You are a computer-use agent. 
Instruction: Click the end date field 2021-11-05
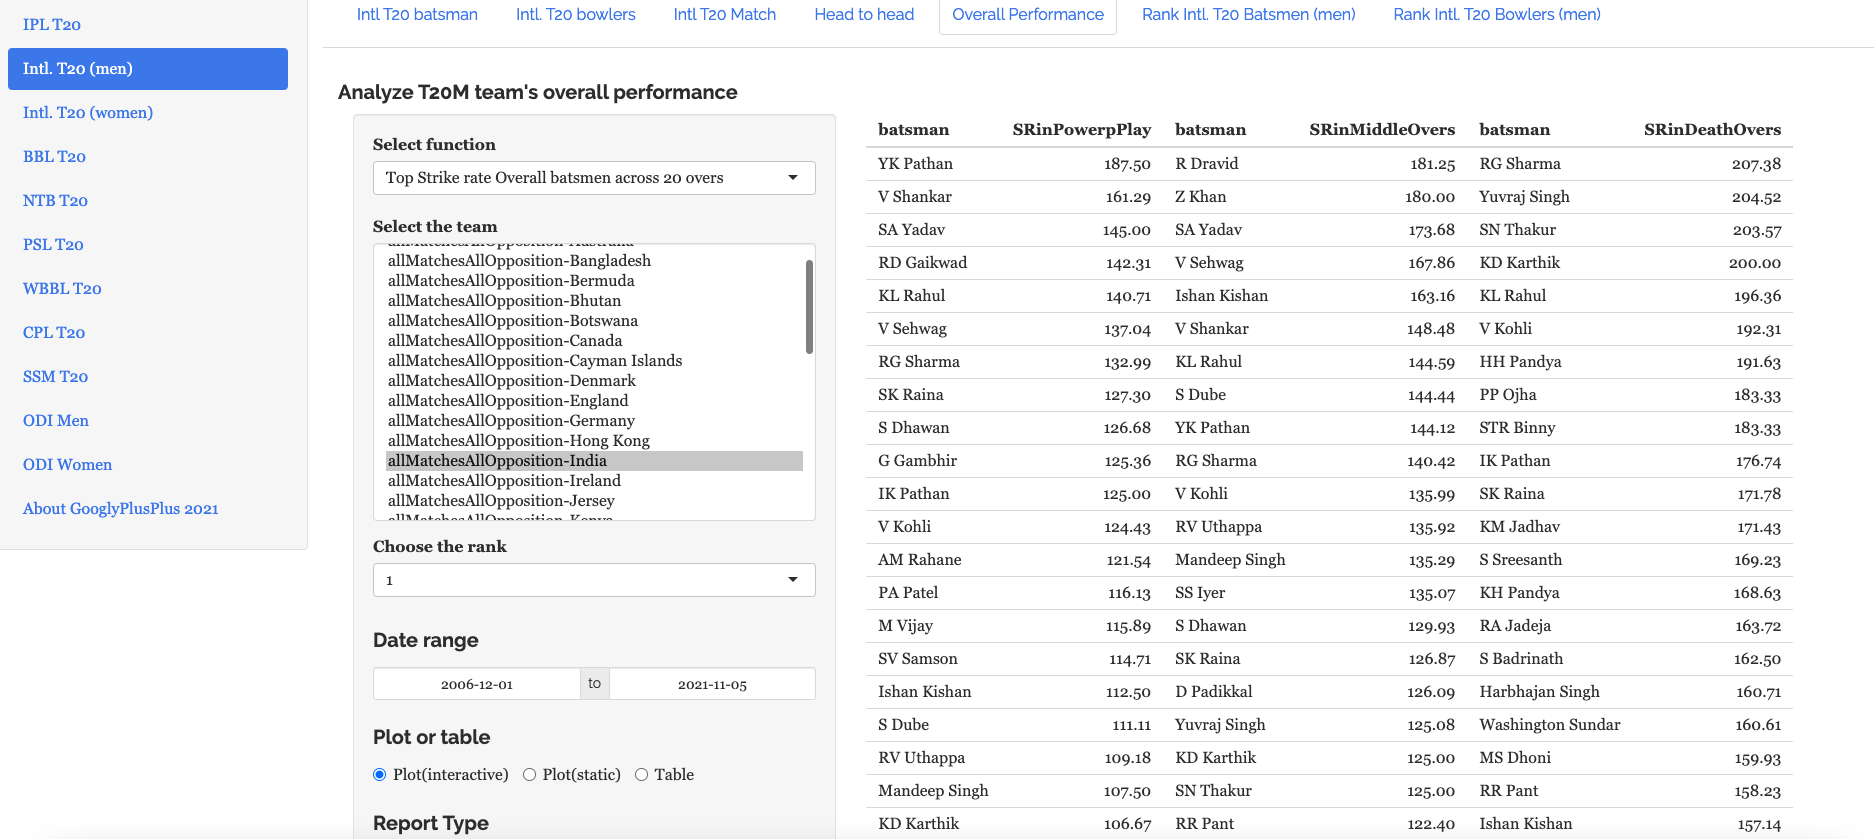tap(712, 685)
